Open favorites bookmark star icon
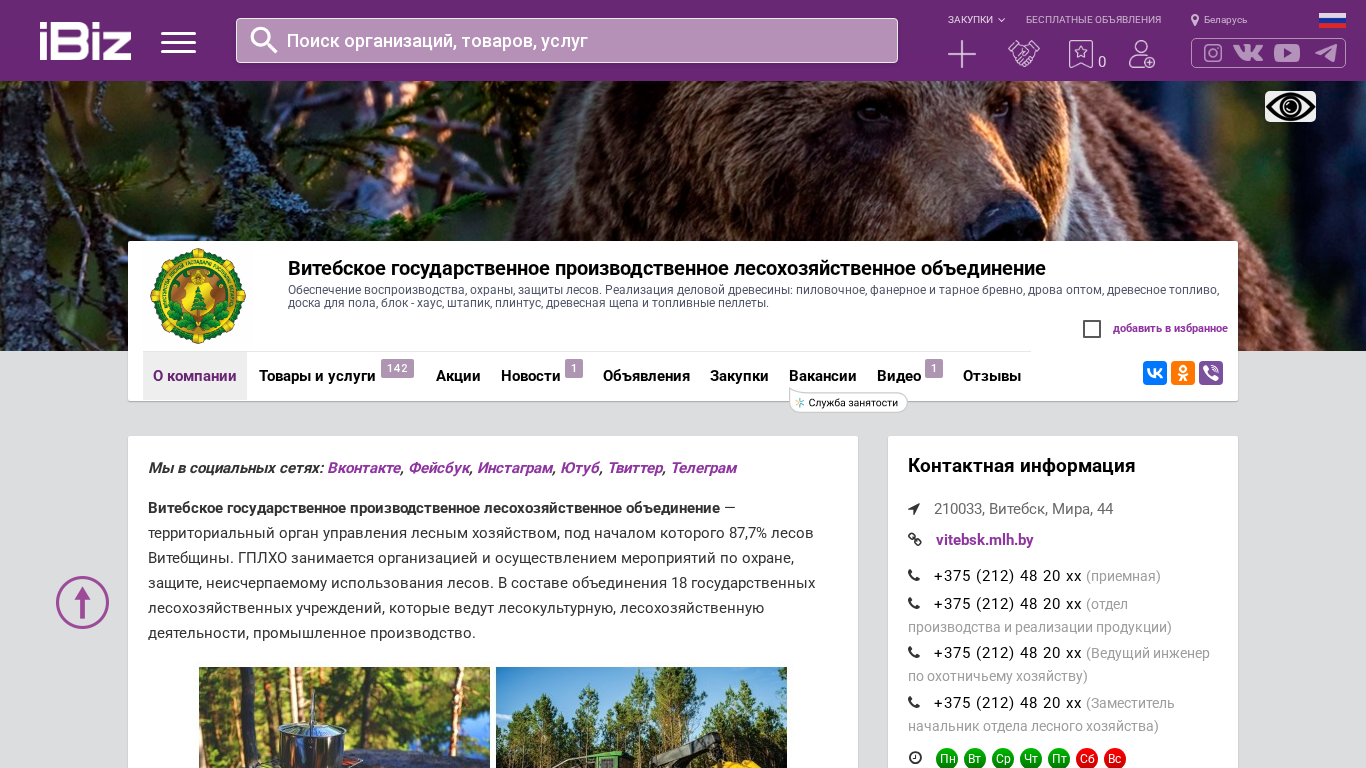 (1081, 54)
